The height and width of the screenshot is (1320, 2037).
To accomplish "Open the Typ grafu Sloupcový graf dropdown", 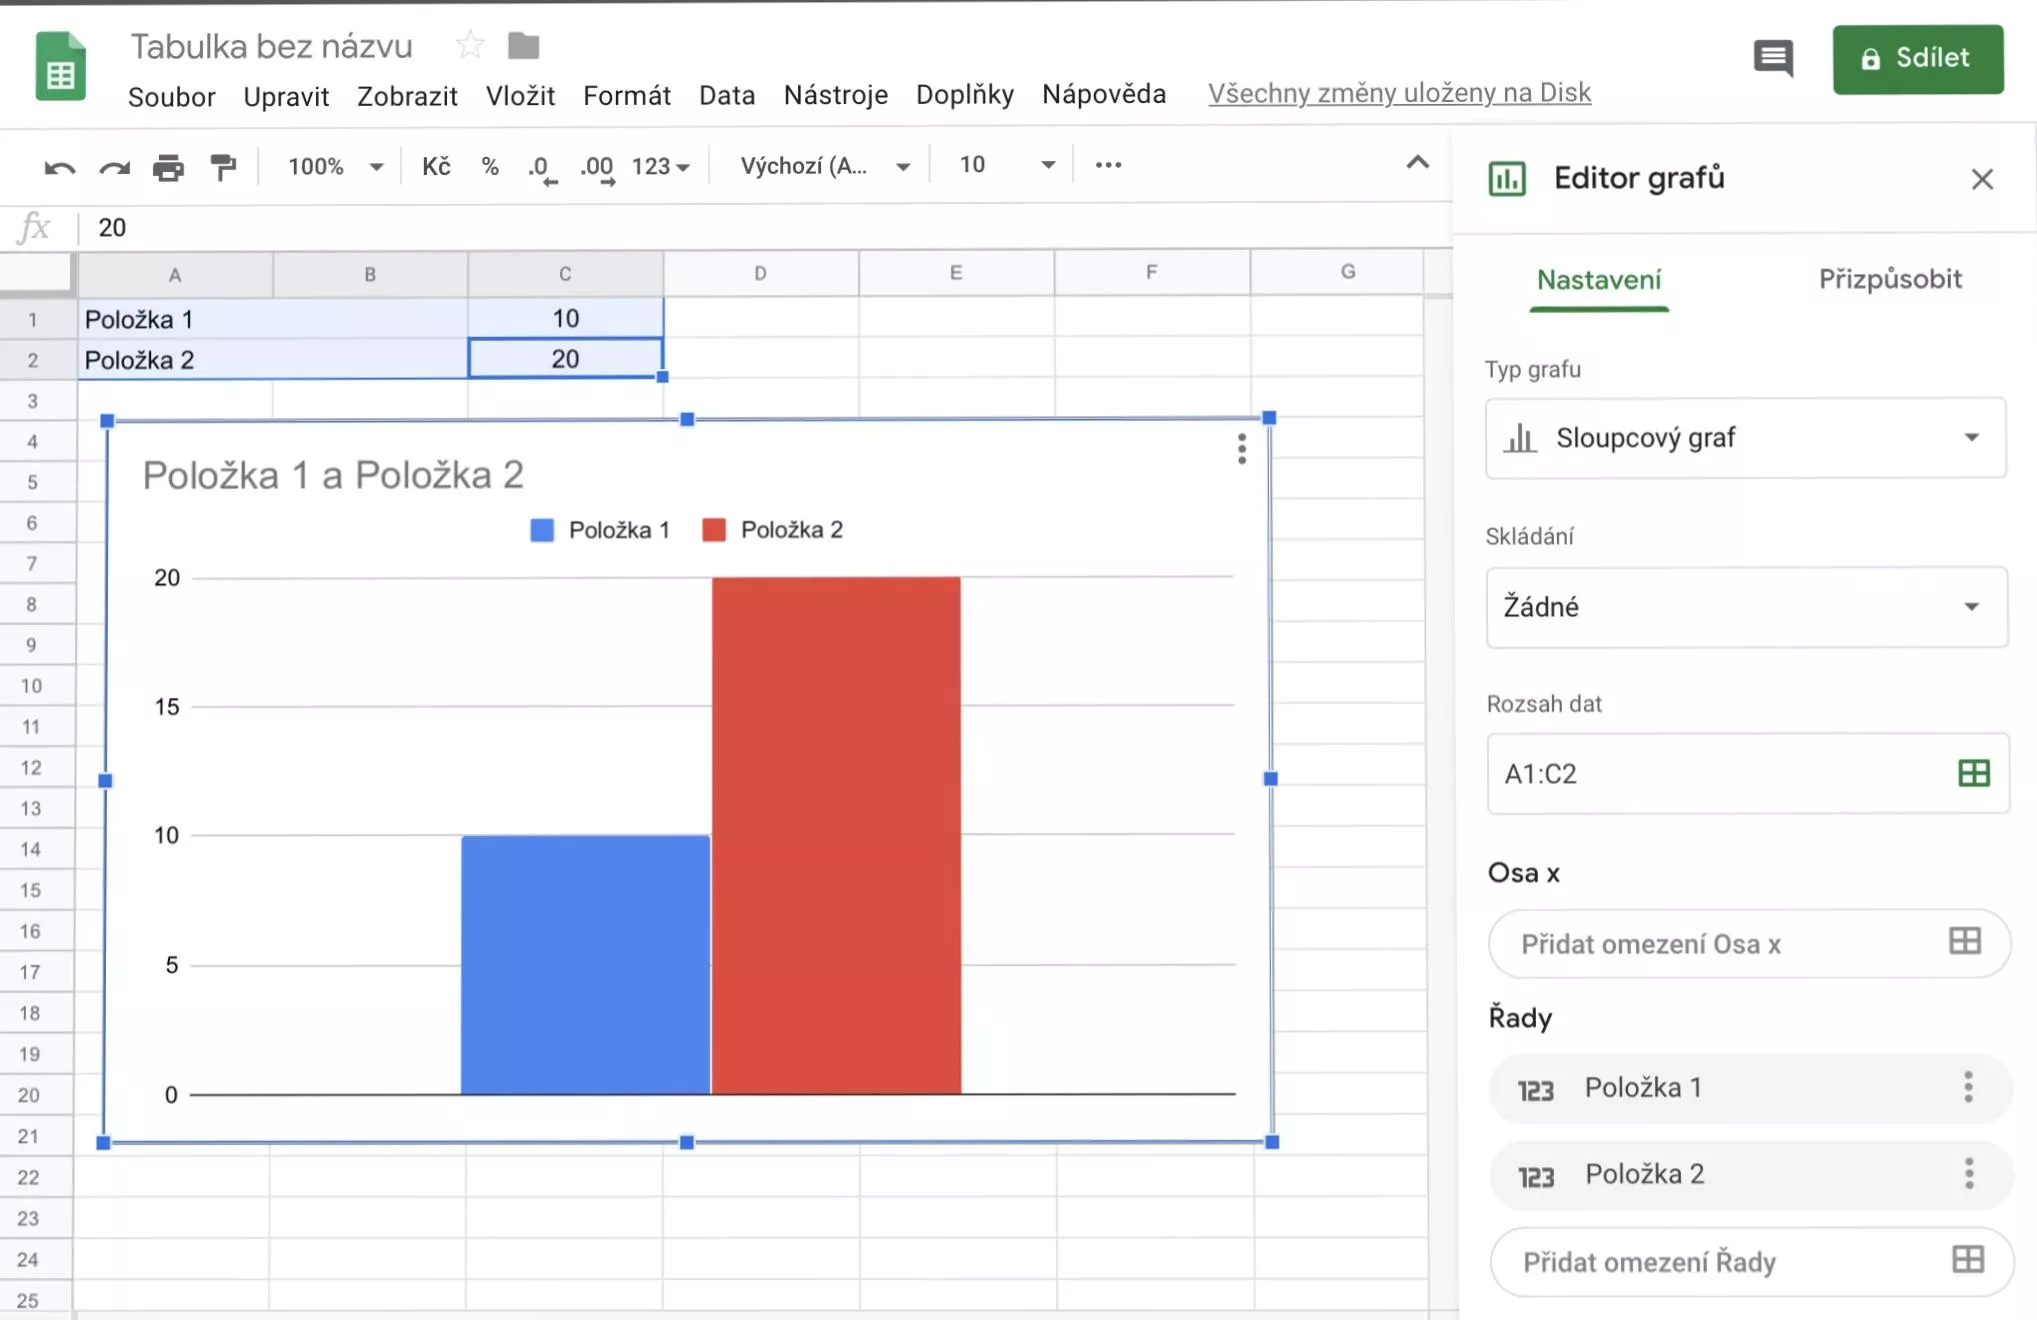I will [x=1745, y=438].
